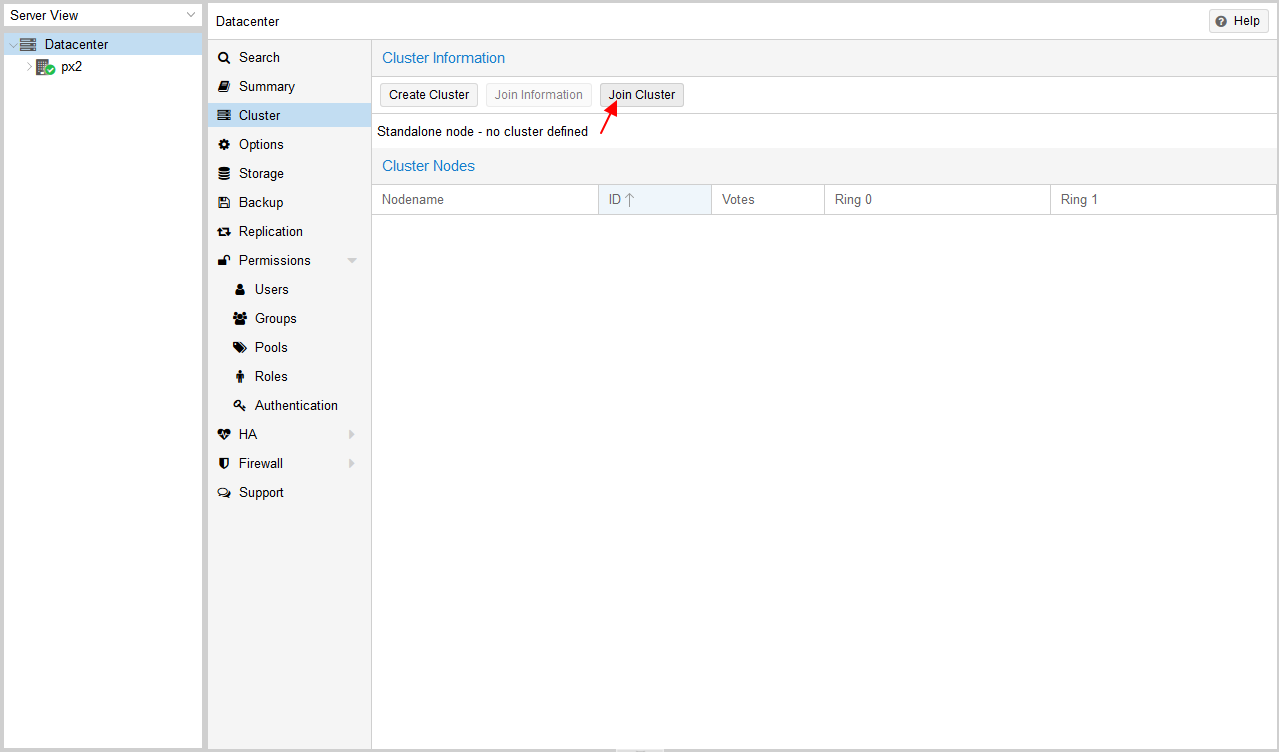Collapse the Permissions submenu arrow
Image resolution: width=1279 pixels, height=752 pixels.
tap(352, 261)
